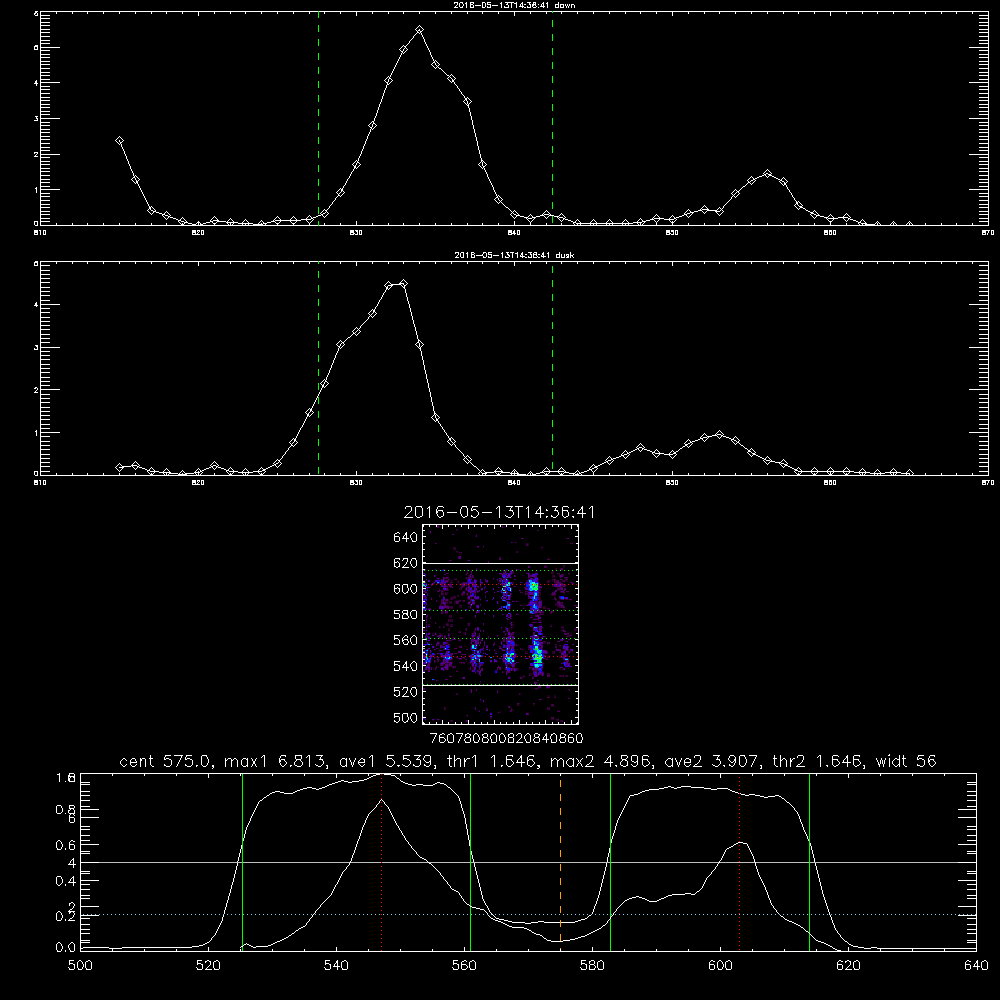Click heatmap y-axis label '620'
Image resolution: width=1000 pixels, height=1000 pixels.
point(405,563)
